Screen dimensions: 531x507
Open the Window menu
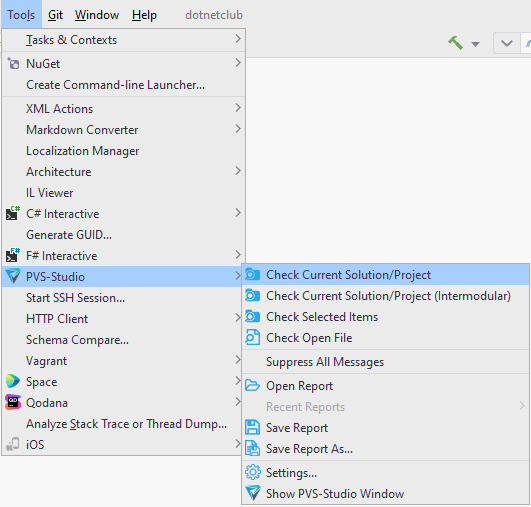[x=97, y=15]
